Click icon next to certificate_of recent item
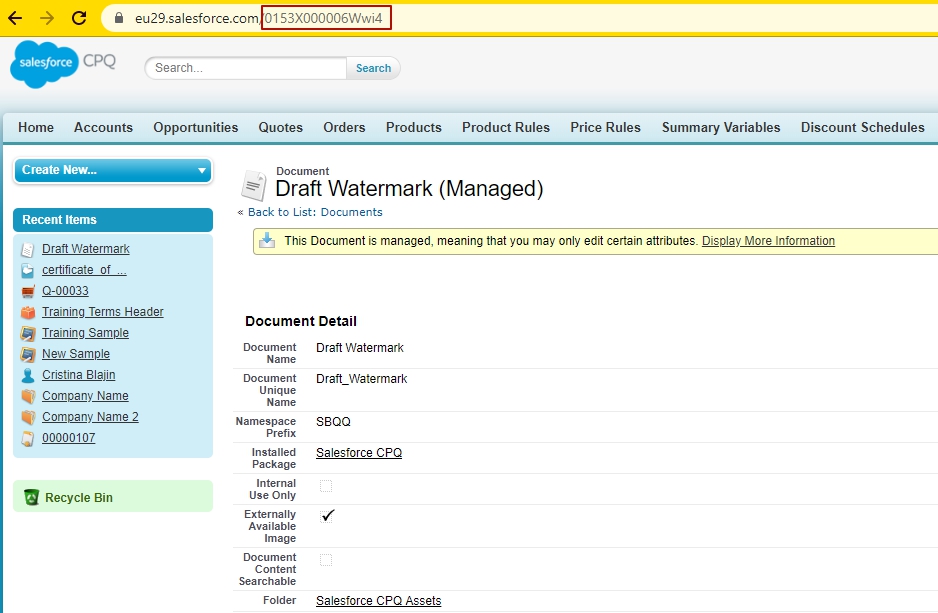The width and height of the screenshot is (938, 613). (28, 270)
